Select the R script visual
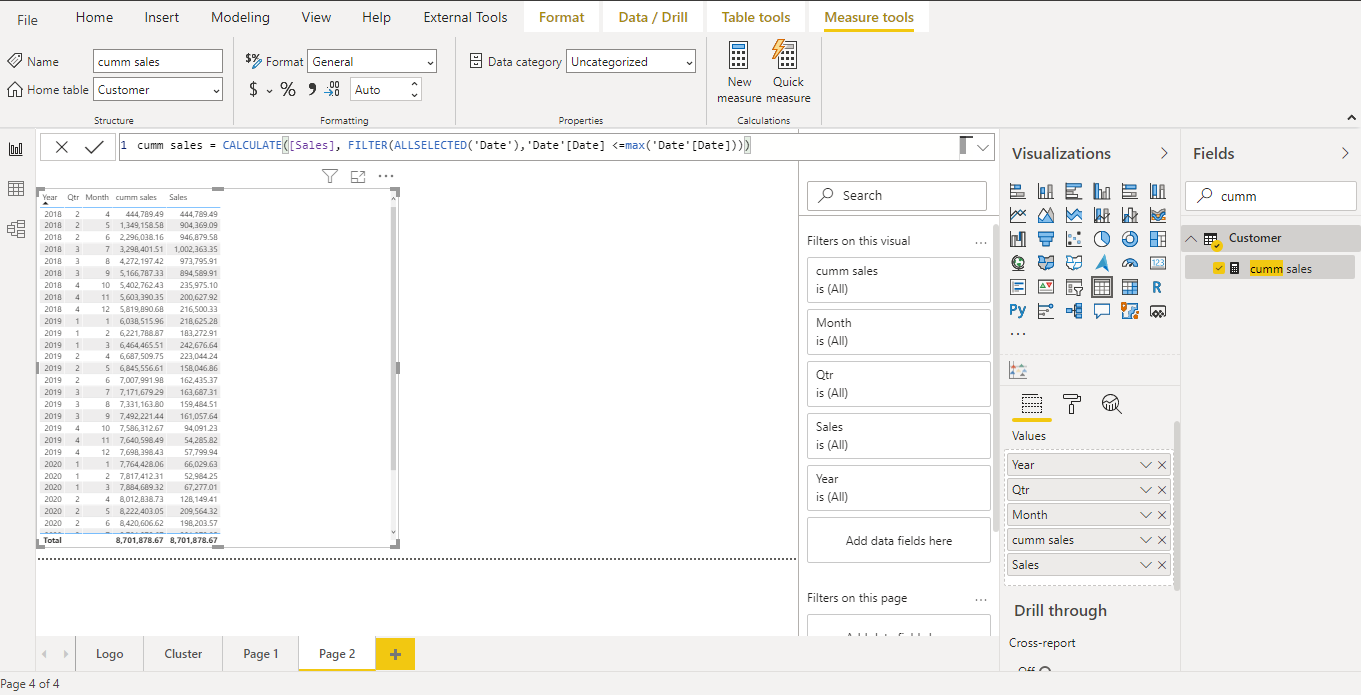Image resolution: width=1361 pixels, height=695 pixels. point(1157,287)
